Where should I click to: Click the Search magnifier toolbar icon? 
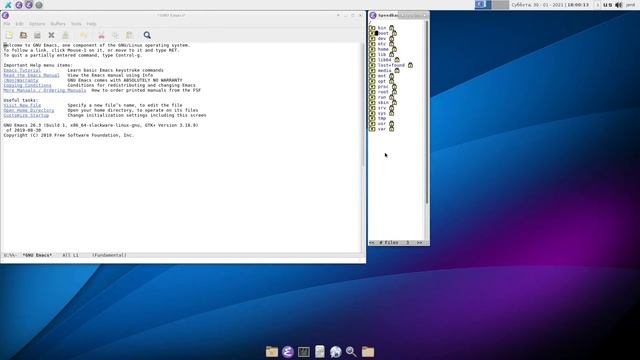(x=147, y=35)
